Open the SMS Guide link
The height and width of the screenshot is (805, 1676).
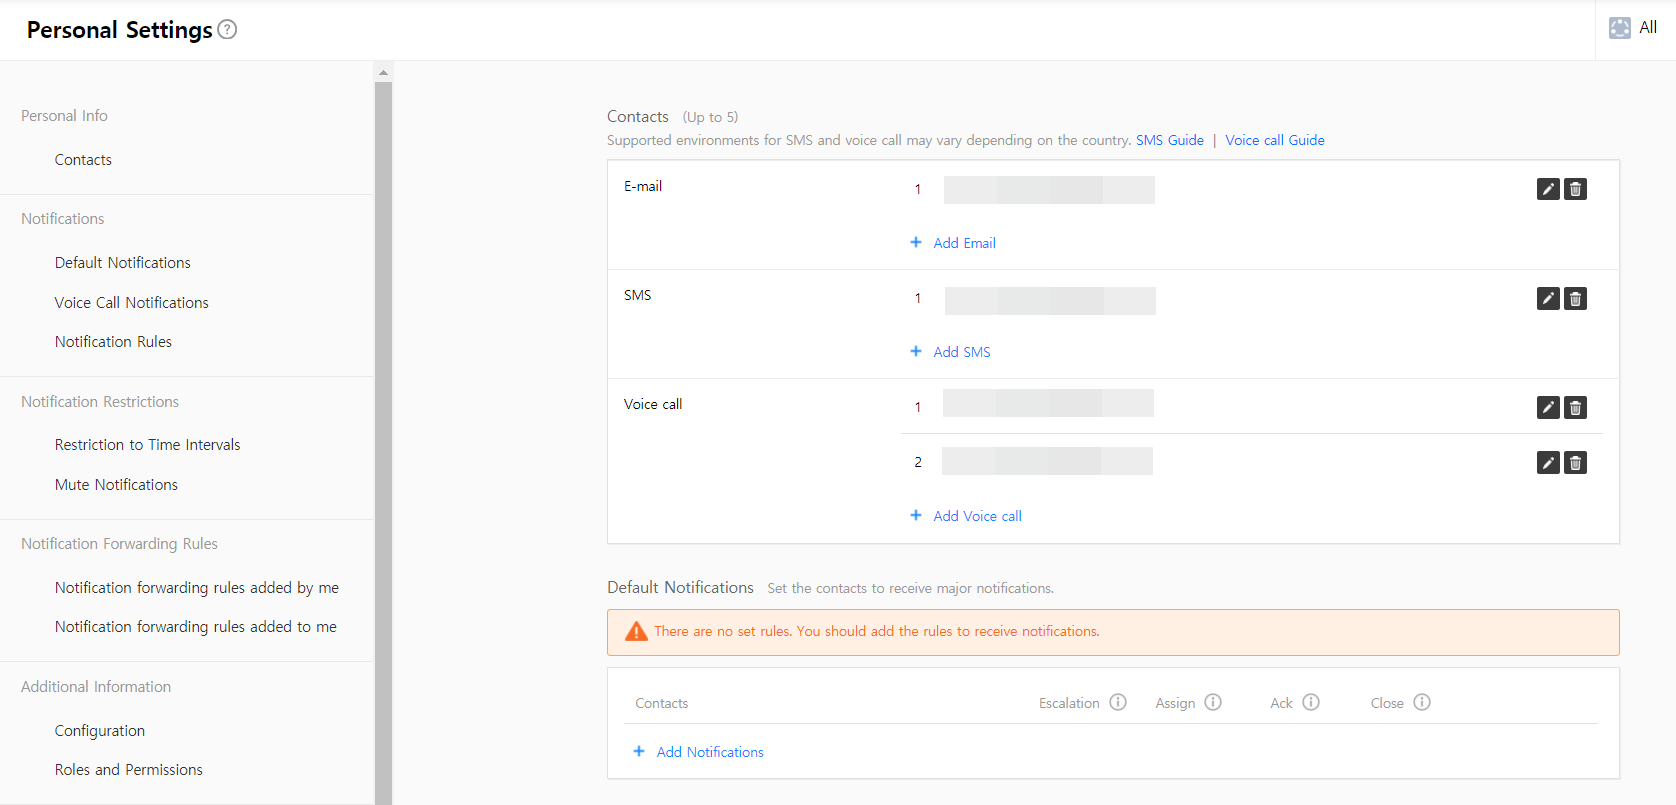pos(1169,140)
